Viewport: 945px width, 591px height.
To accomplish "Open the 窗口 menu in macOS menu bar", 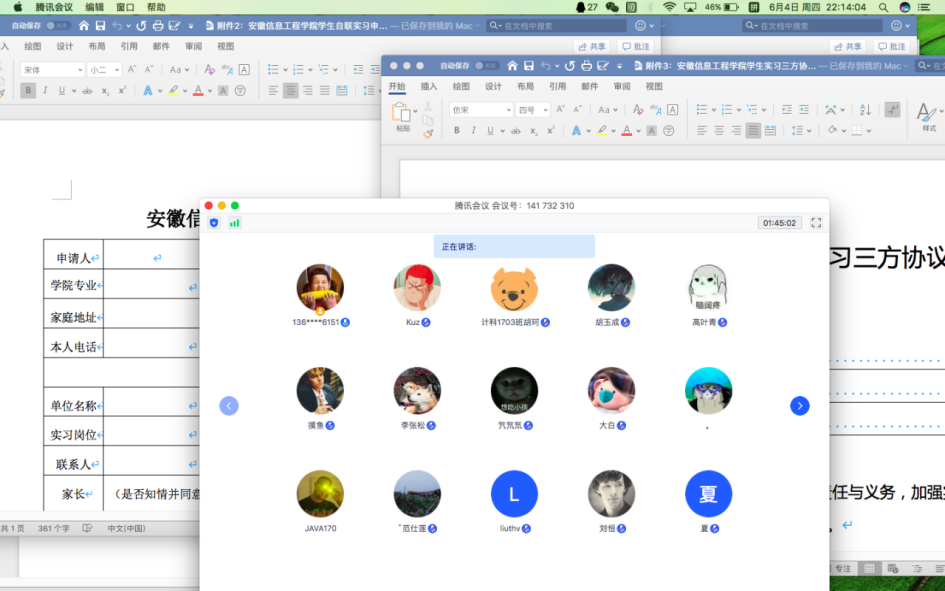I will [125, 7].
